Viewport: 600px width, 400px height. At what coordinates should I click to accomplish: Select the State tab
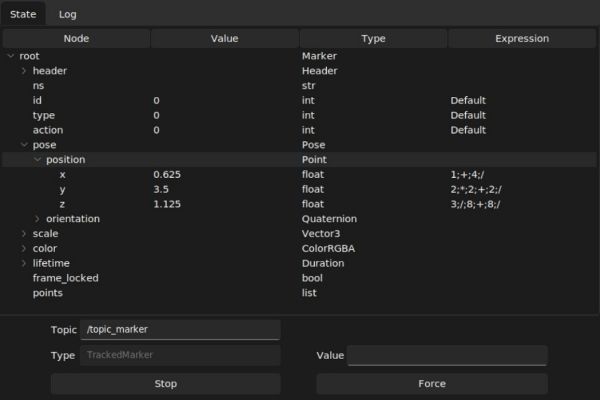(23, 14)
